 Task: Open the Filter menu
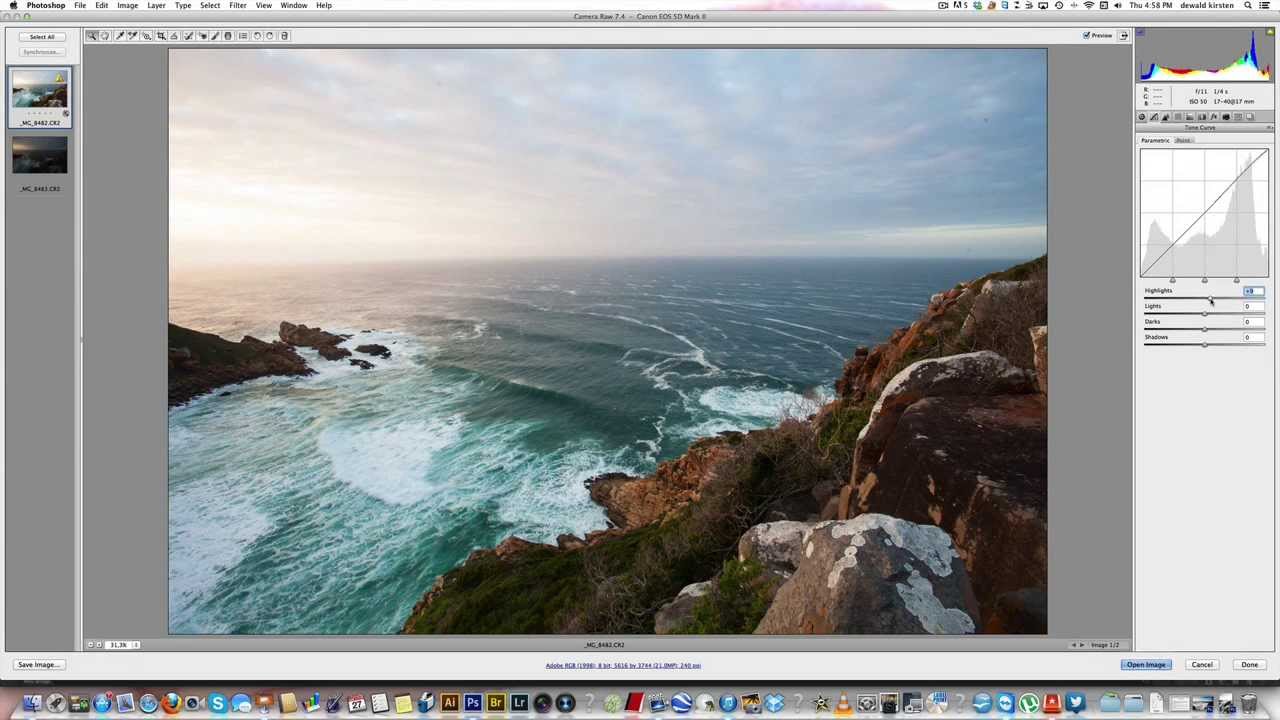[x=238, y=5]
